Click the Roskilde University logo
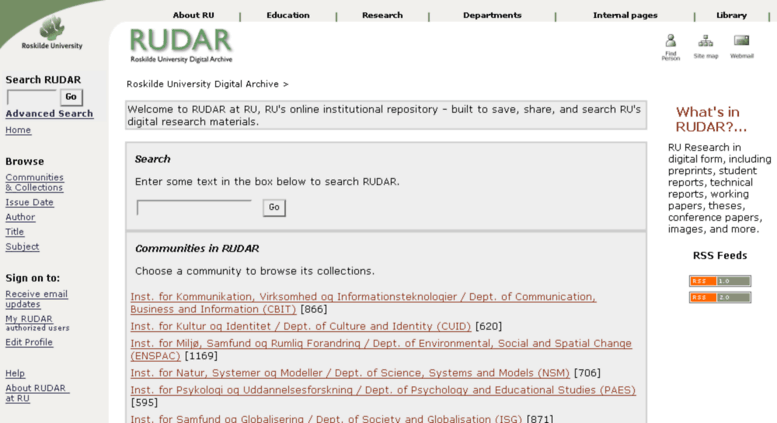The width and height of the screenshot is (777, 423). (52, 32)
